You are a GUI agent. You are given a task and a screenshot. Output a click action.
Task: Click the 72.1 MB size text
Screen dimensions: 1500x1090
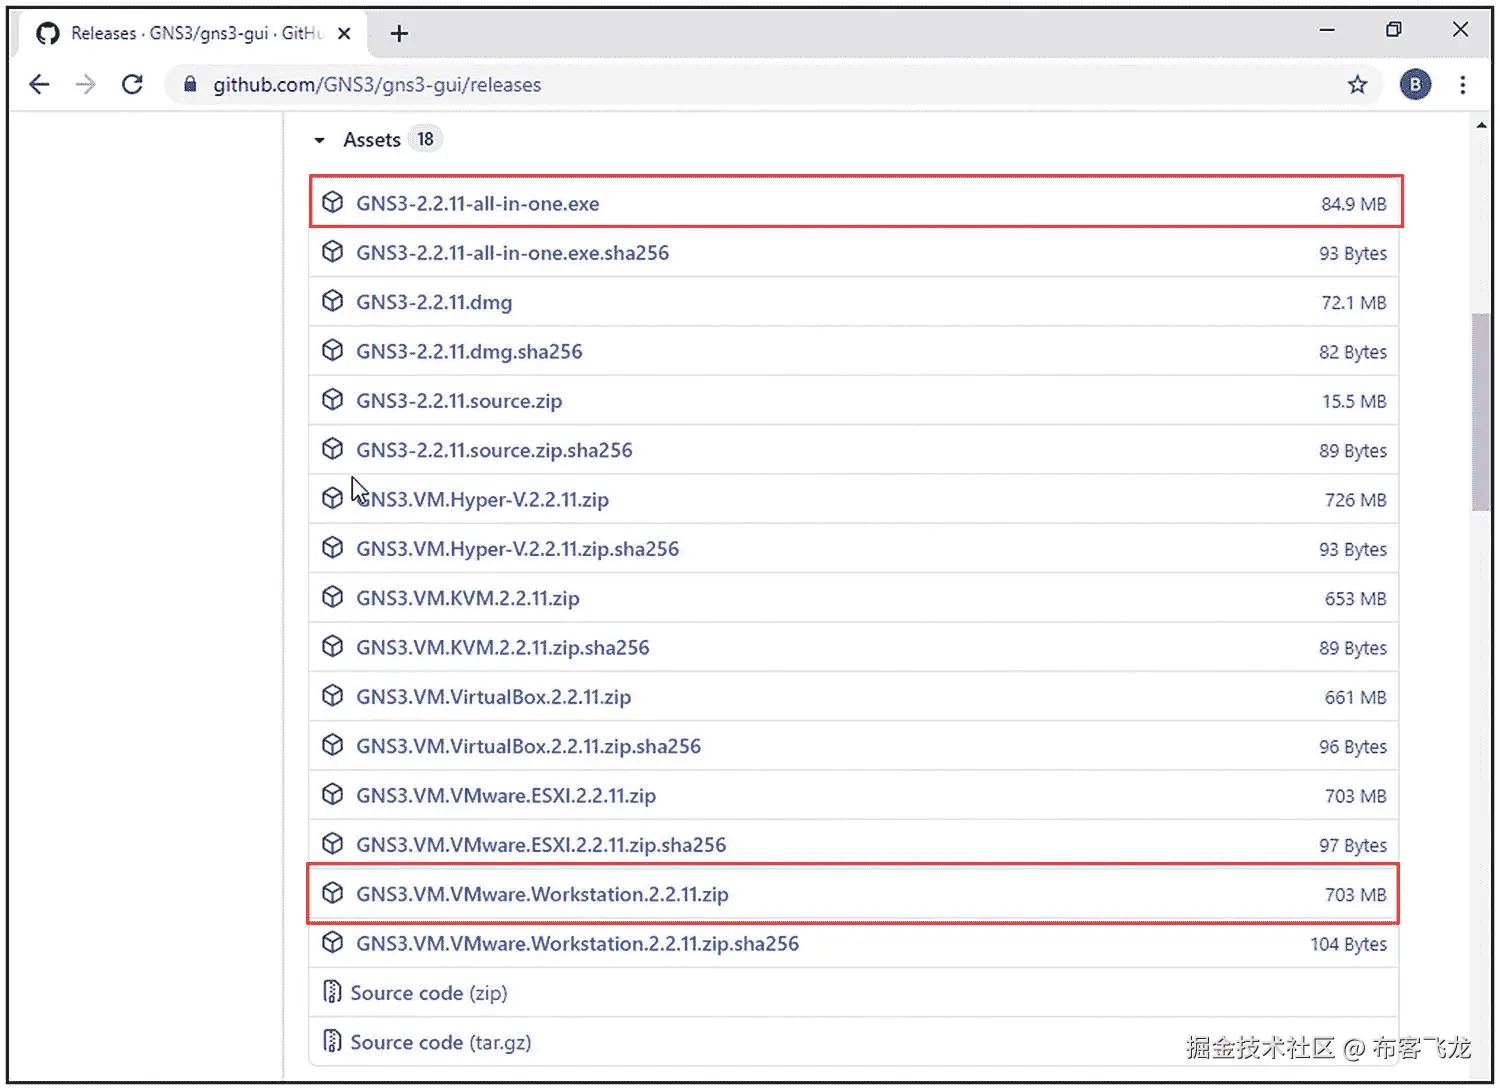1353,303
